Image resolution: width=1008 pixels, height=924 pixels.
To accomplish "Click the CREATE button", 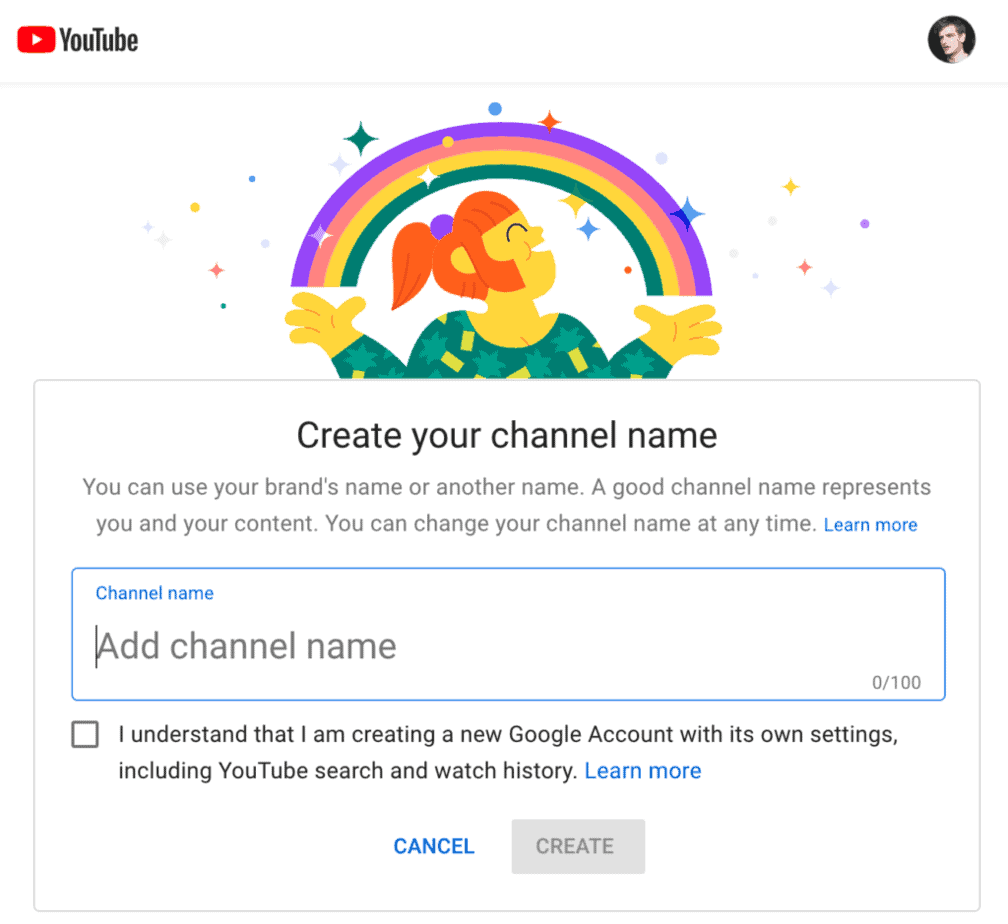I will [578, 846].
